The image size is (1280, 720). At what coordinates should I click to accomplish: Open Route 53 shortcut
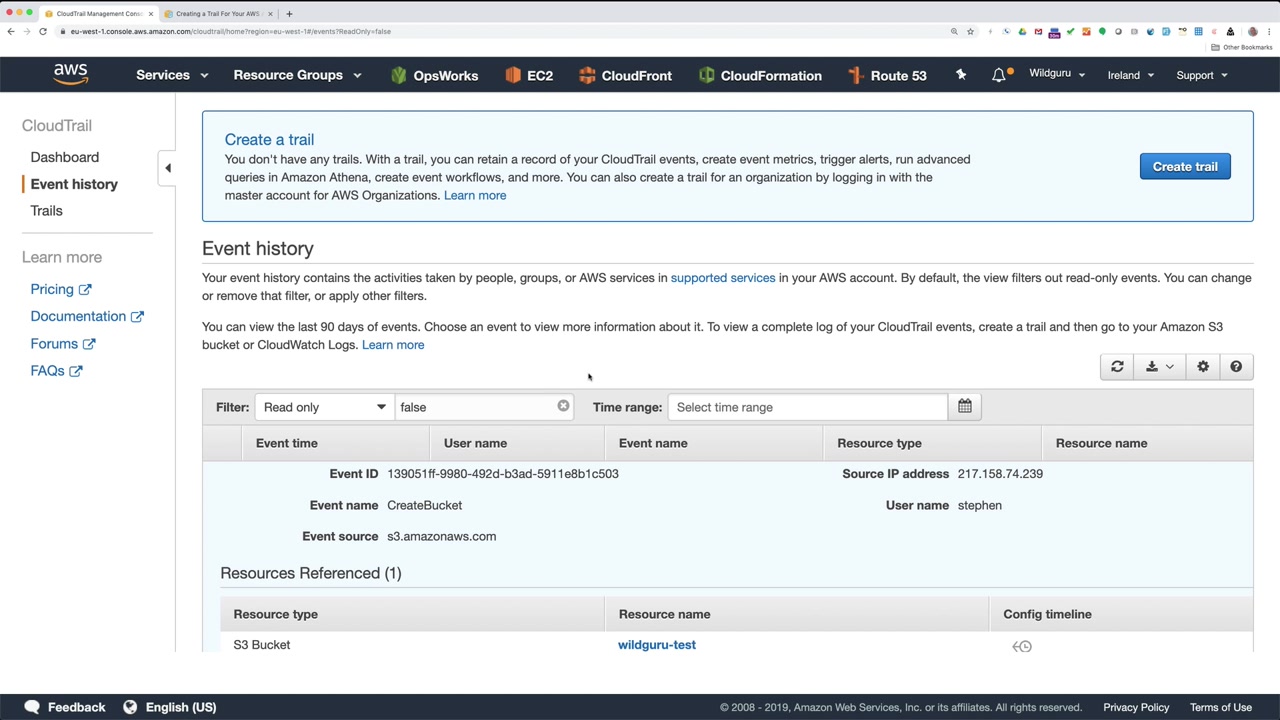pyautogui.click(x=887, y=75)
